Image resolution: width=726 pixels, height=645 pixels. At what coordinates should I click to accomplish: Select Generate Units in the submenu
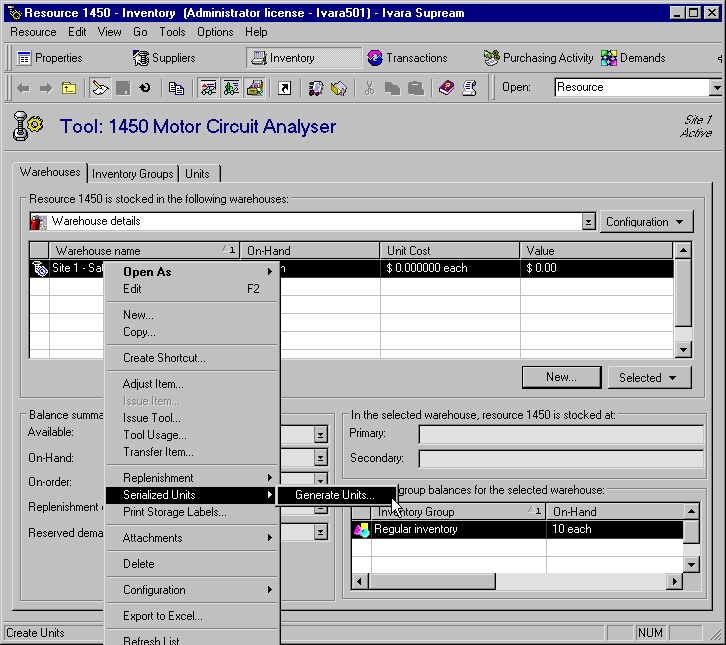click(x=335, y=495)
